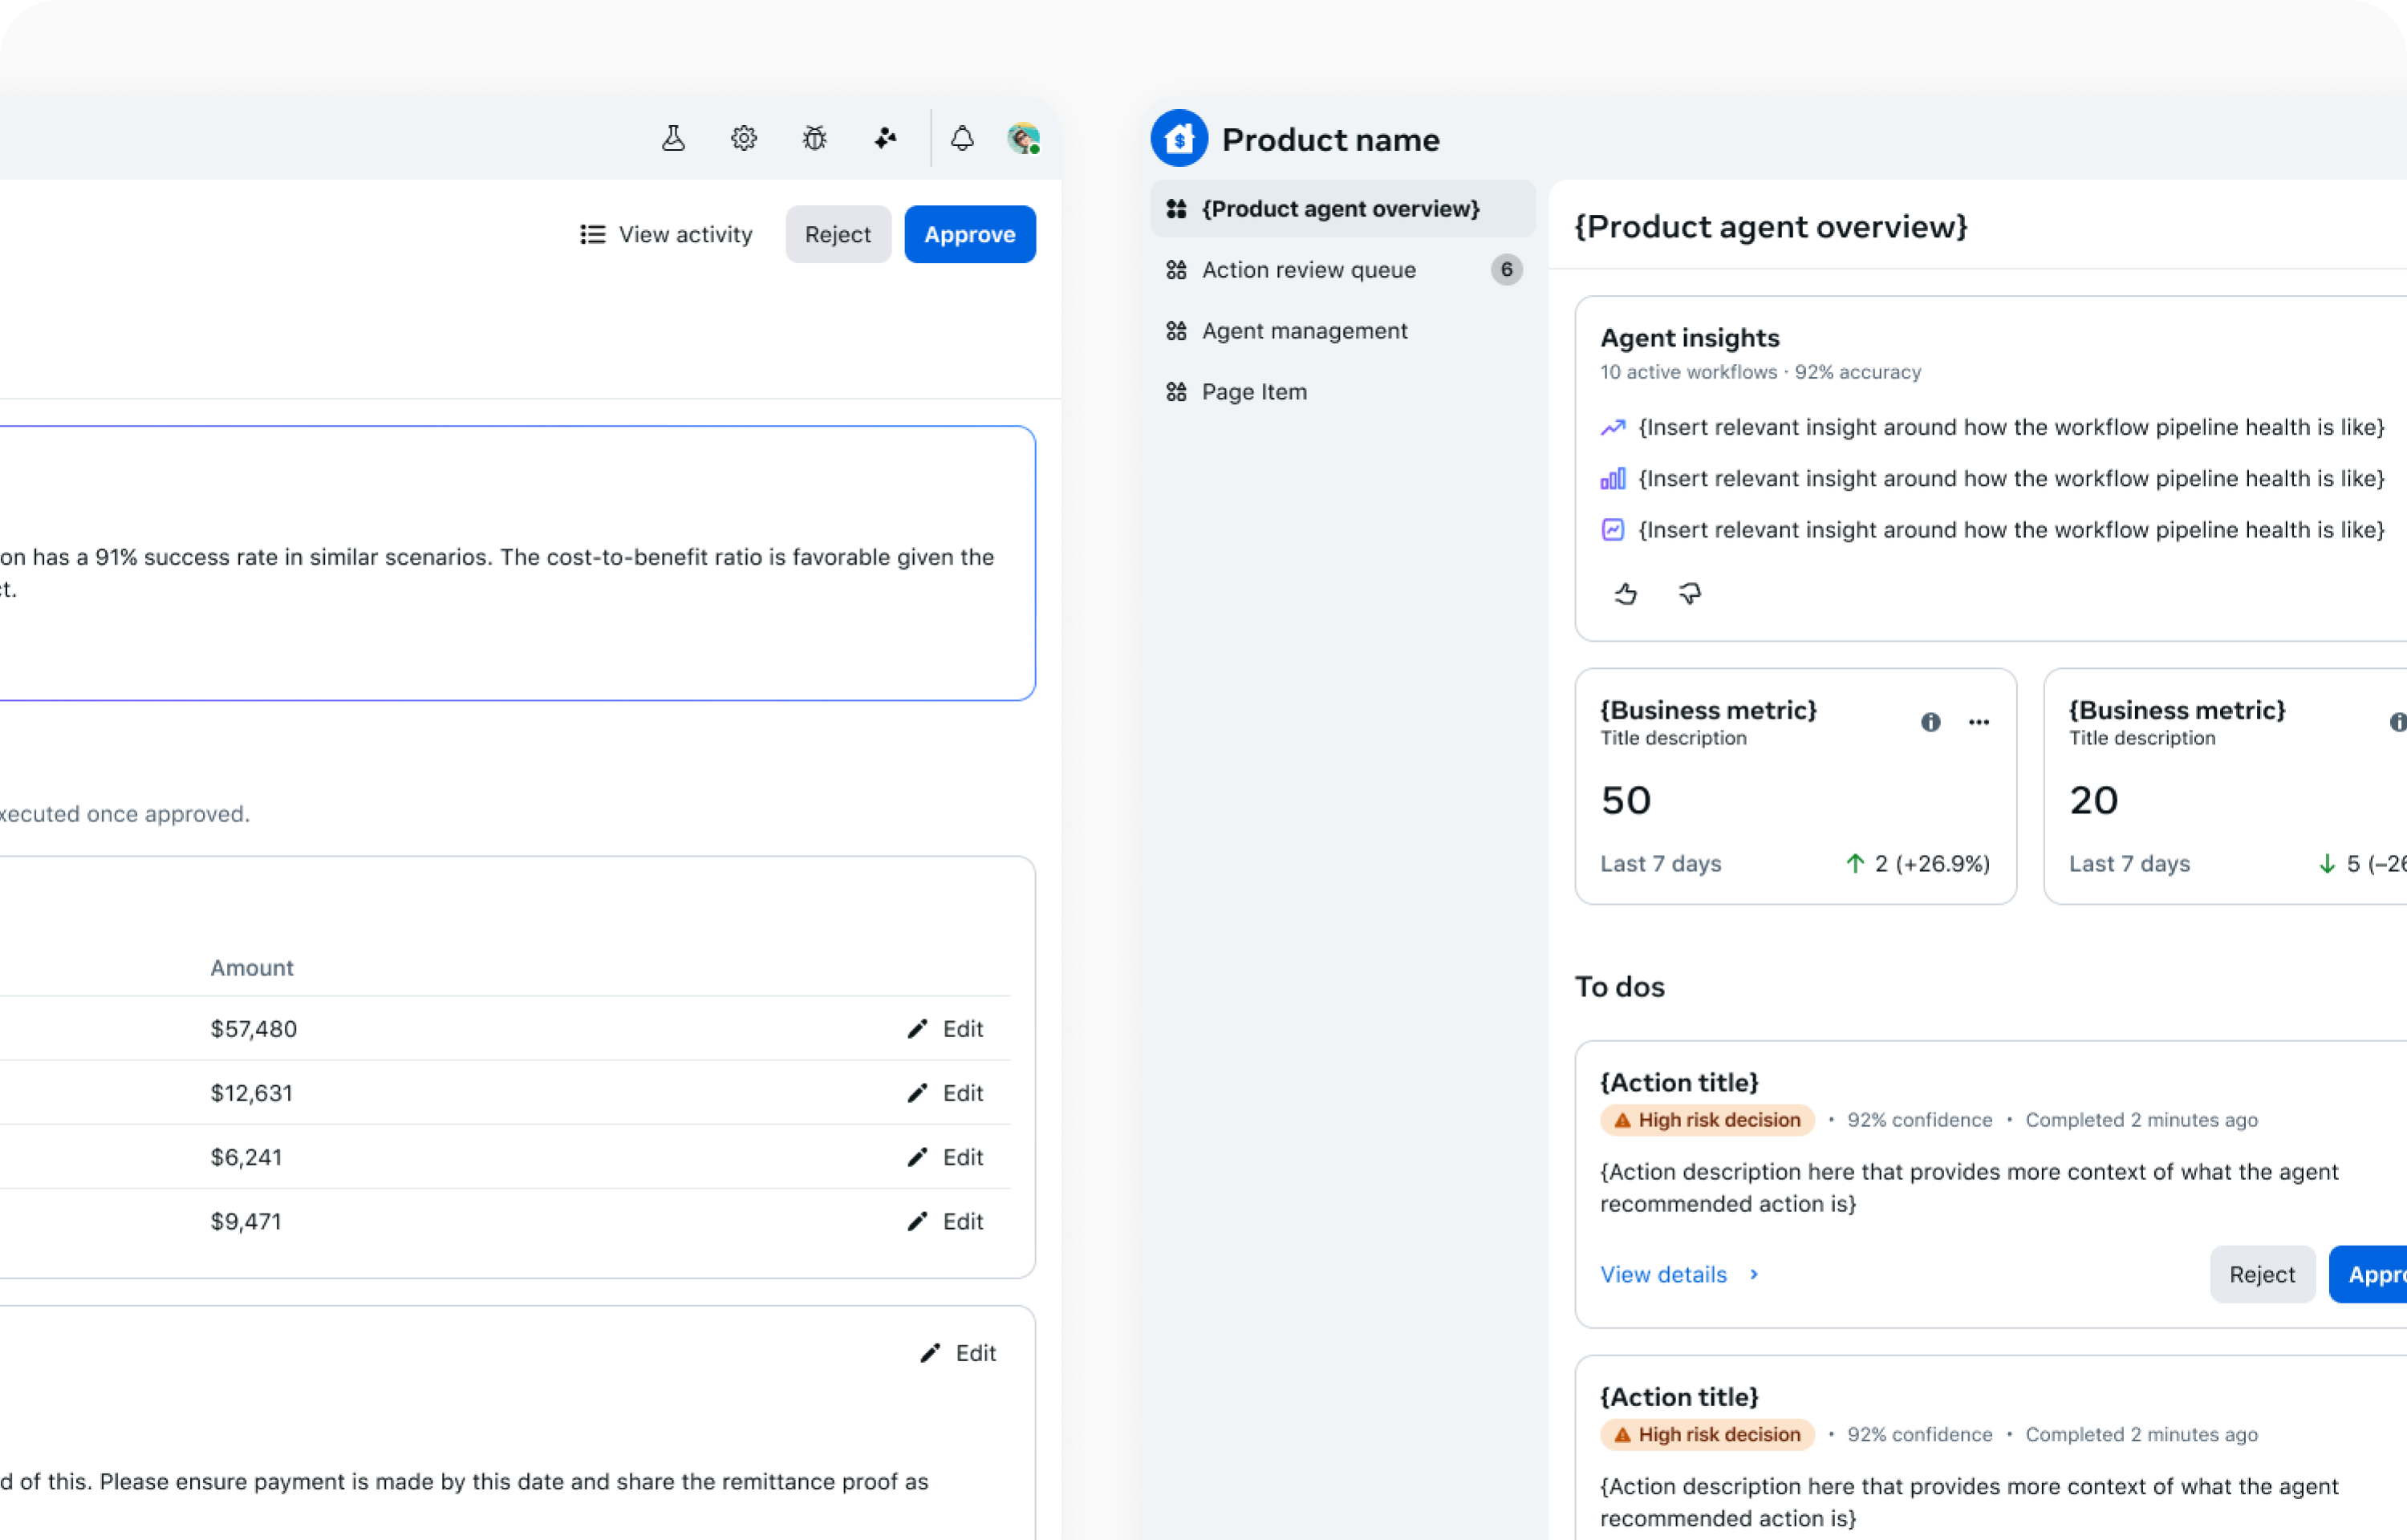
Task: Open the AI sparkle assistant icon
Action: (x=884, y=138)
